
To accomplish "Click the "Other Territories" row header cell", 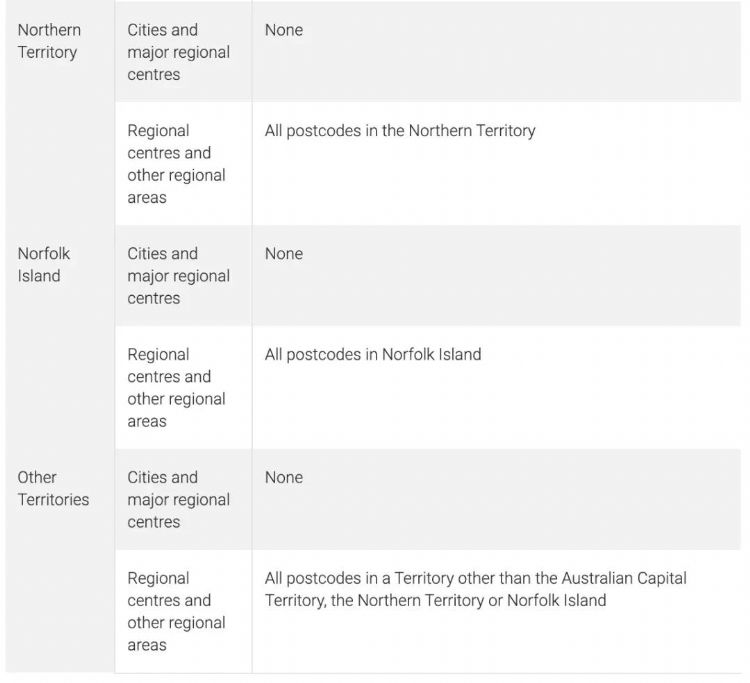I will 53,489.
